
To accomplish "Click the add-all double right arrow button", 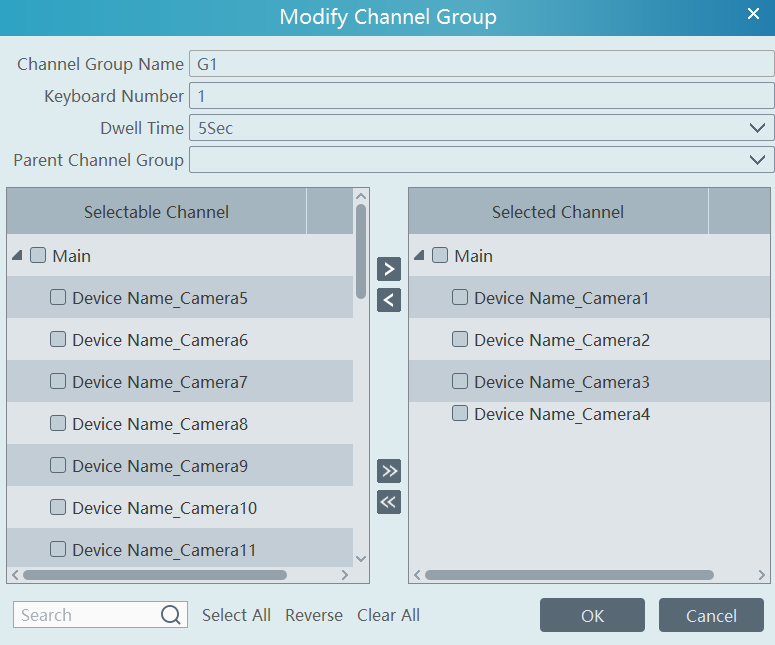I will pos(389,471).
